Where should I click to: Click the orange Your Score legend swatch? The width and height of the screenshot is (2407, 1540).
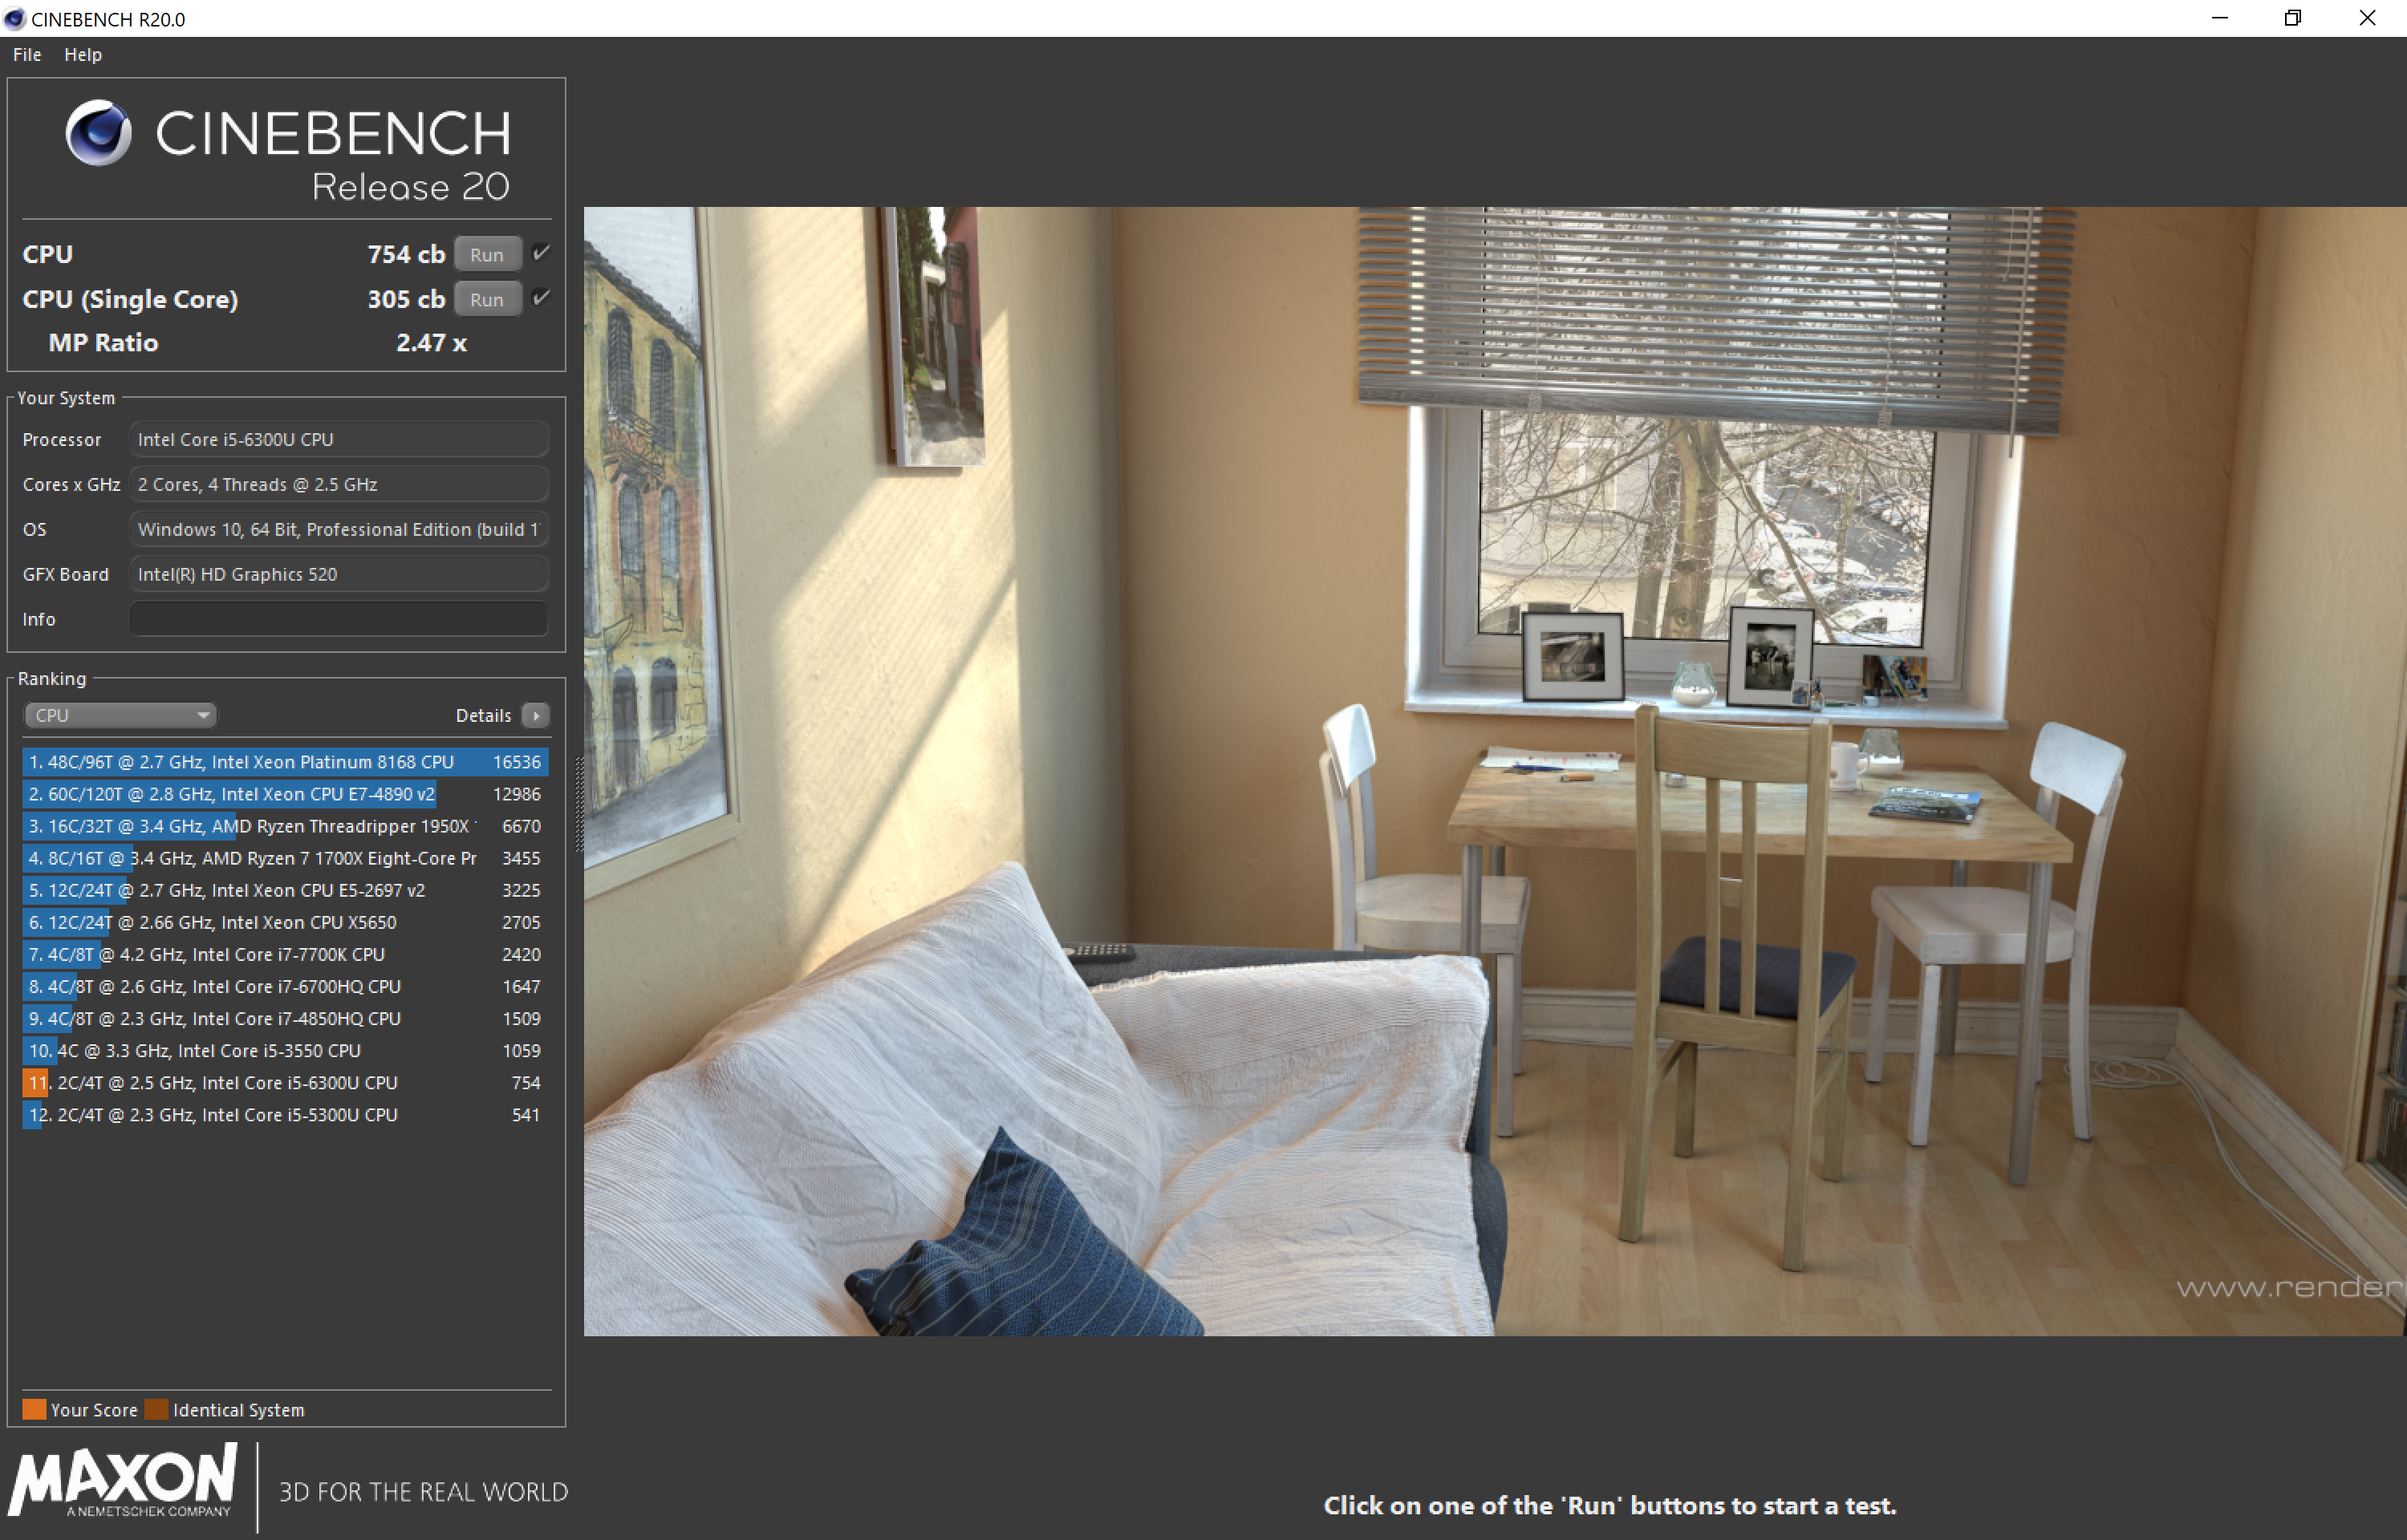[x=34, y=1409]
